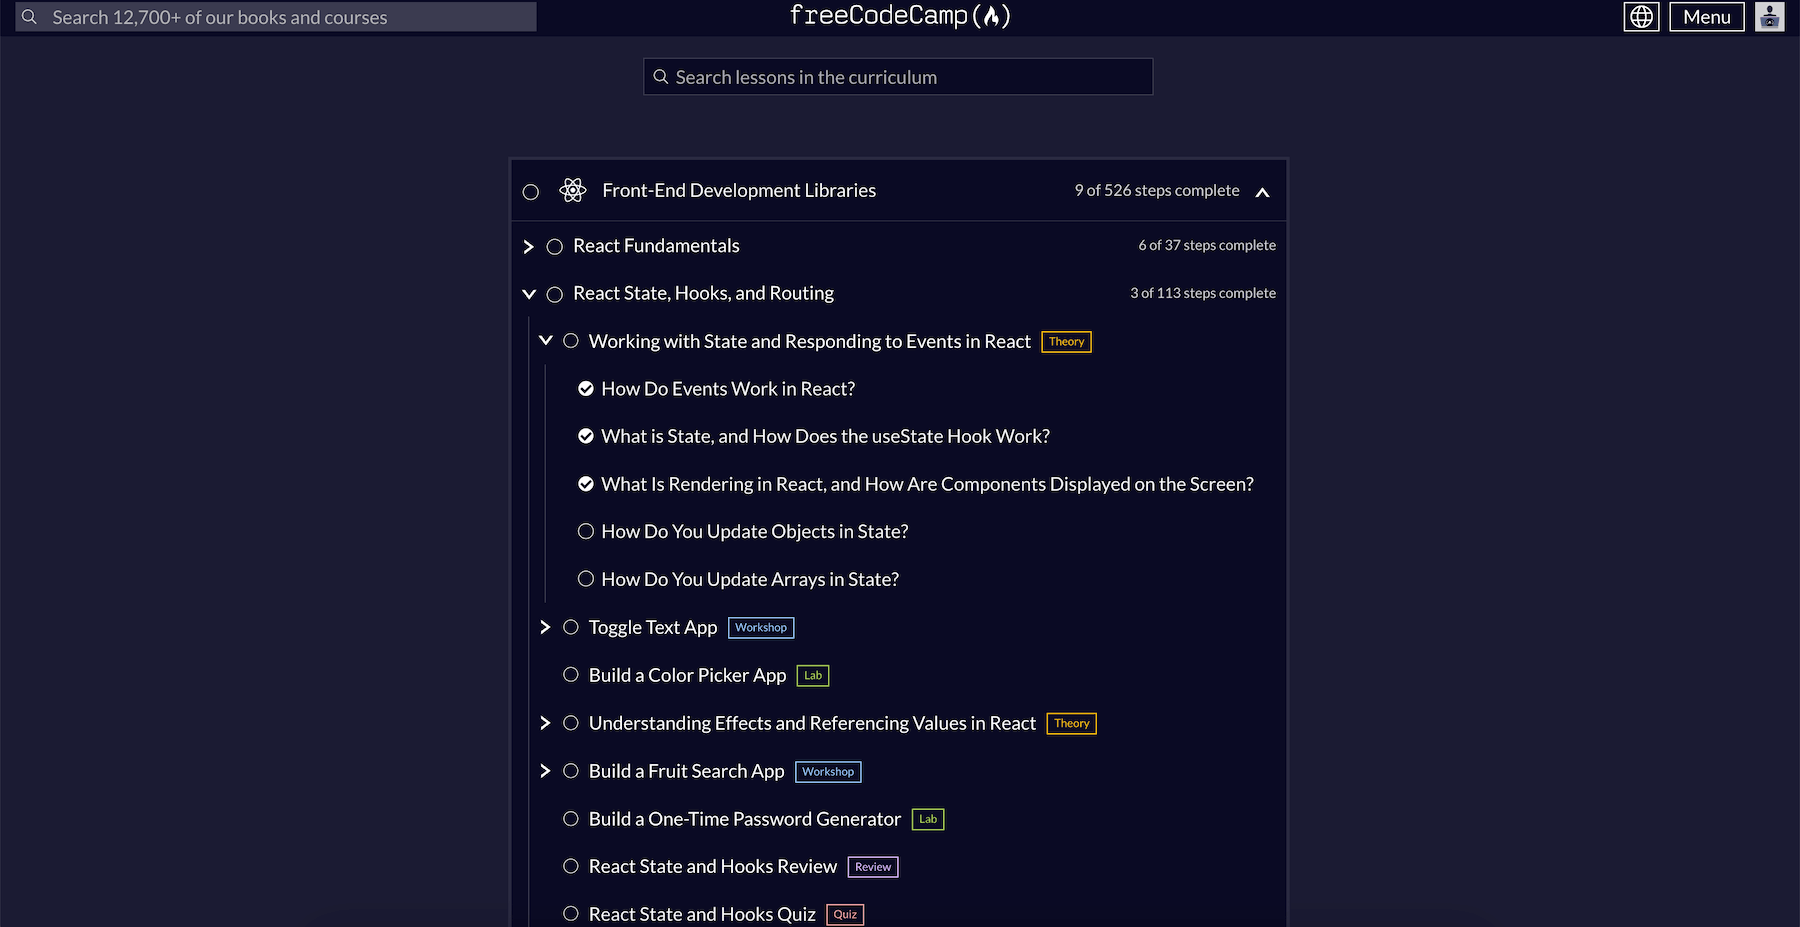Click "9 of 526 steps complete" text
Image resolution: width=1800 pixels, height=927 pixels.
point(1157,190)
